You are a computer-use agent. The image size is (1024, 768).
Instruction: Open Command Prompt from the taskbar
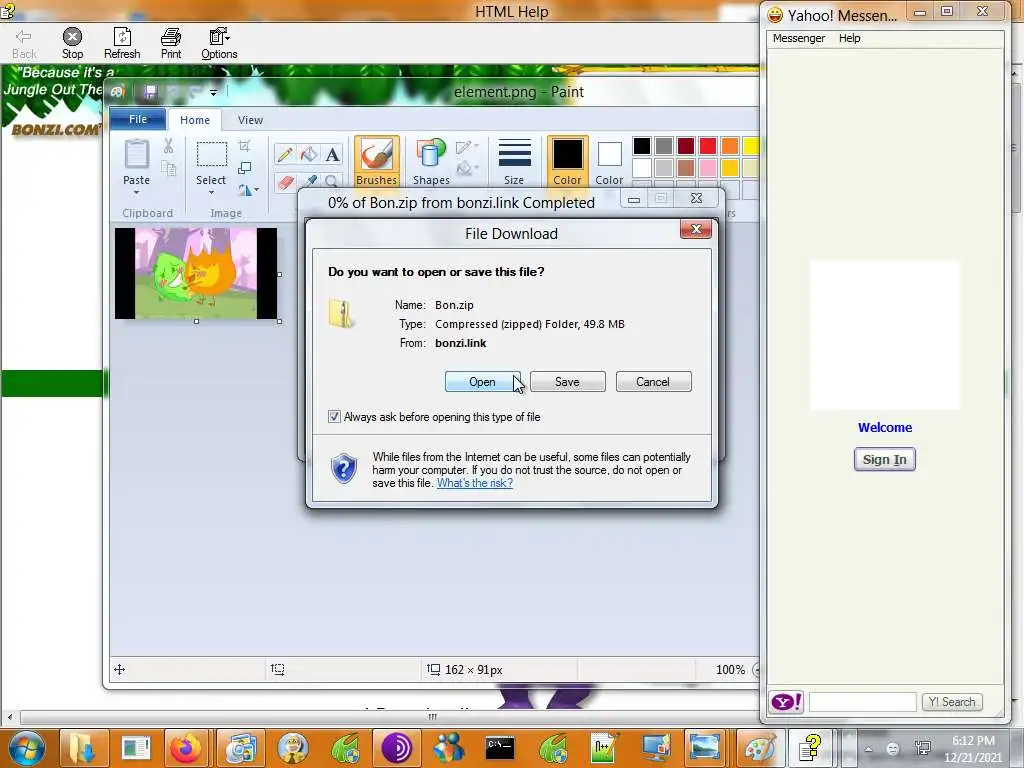point(500,748)
